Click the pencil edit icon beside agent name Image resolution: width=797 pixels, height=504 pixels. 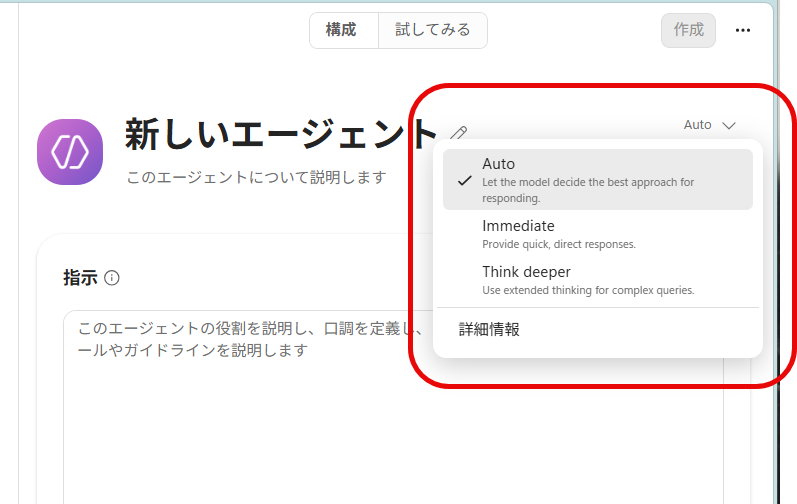[458, 133]
